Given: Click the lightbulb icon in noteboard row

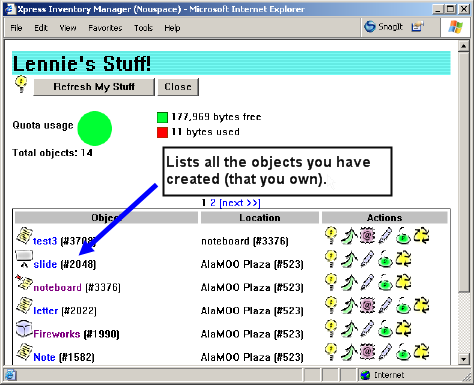Looking at the screenshot, I should [x=331, y=282].
